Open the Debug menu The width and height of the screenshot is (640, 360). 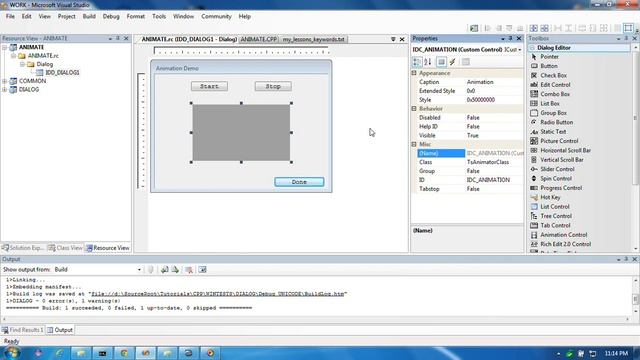pos(111,16)
